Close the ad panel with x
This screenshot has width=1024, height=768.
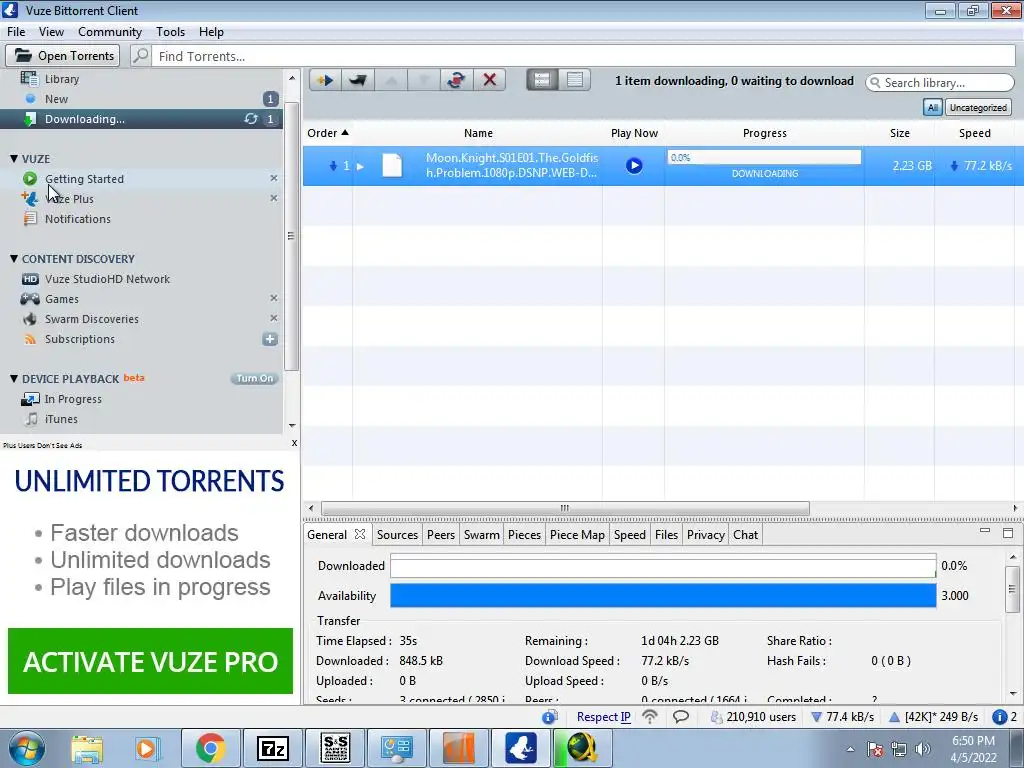294,443
